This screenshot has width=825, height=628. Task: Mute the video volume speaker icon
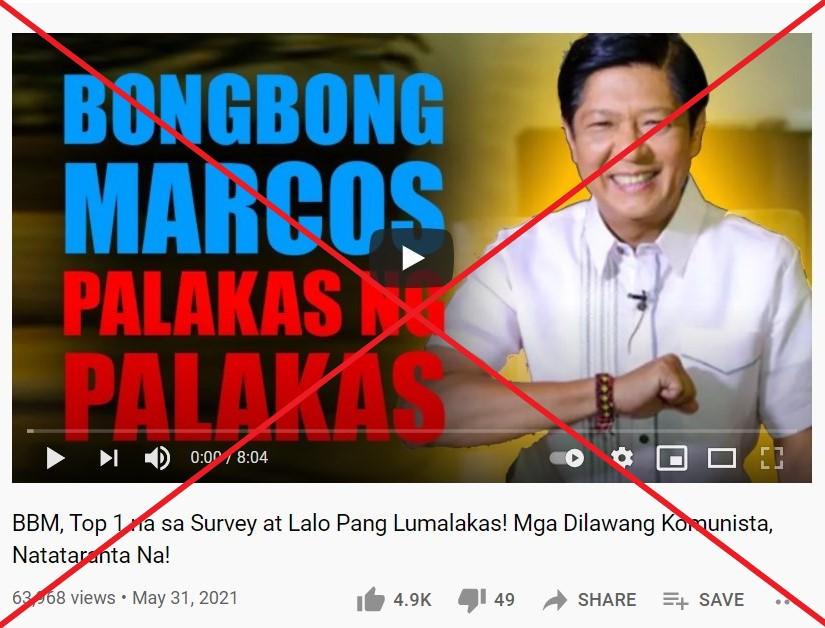157,458
